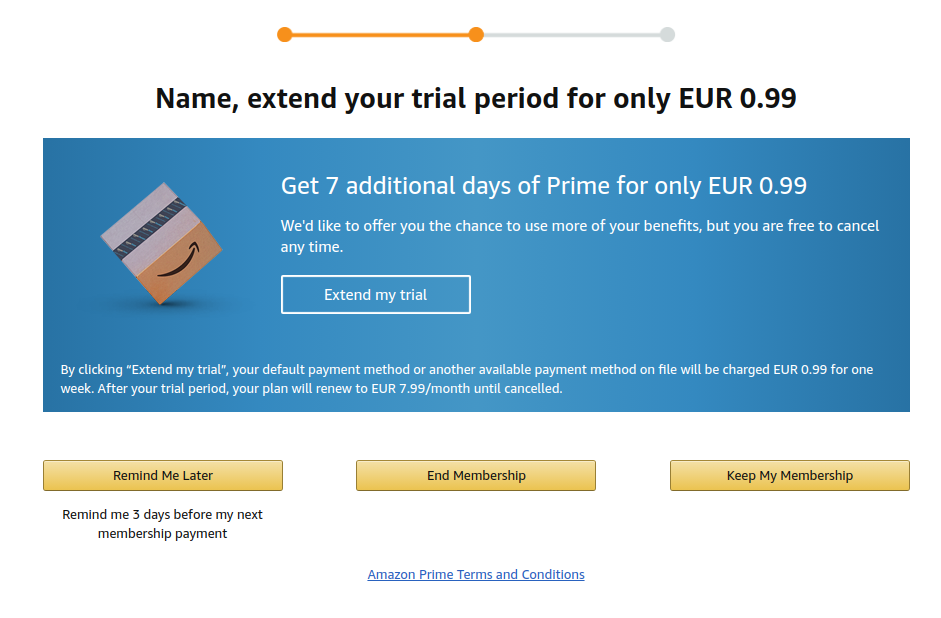Open Amazon Prime Terms and Conditions link
The image size is (941, 618).
(x=476, y=574)
